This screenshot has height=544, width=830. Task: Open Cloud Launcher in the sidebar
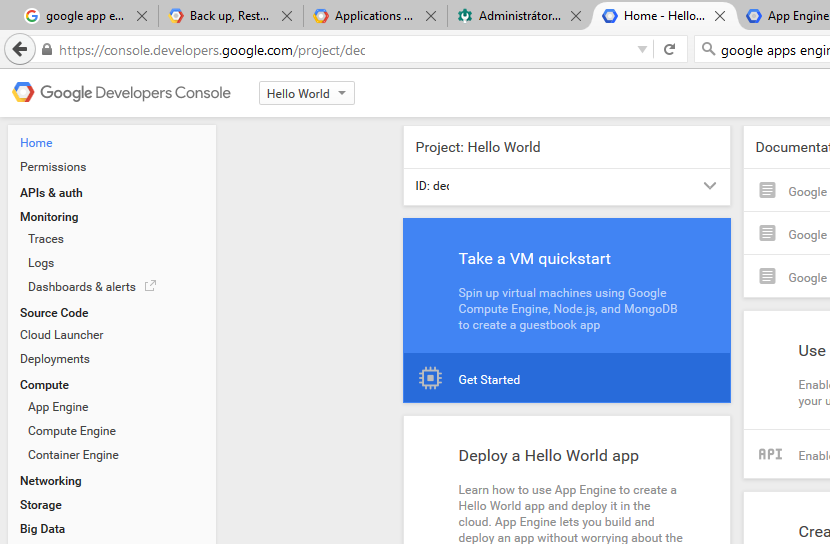coord(61,335)
